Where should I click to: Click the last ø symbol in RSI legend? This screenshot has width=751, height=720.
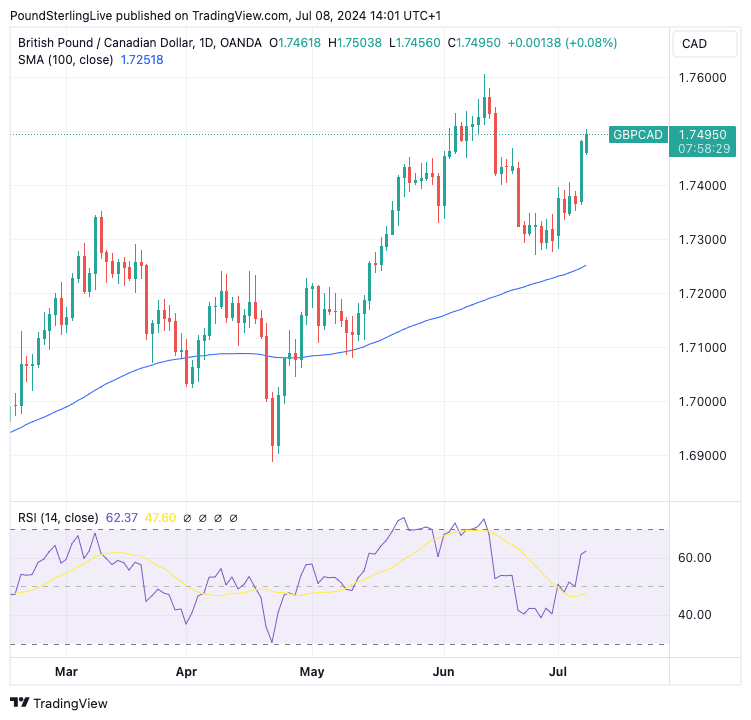pos(234,518)
